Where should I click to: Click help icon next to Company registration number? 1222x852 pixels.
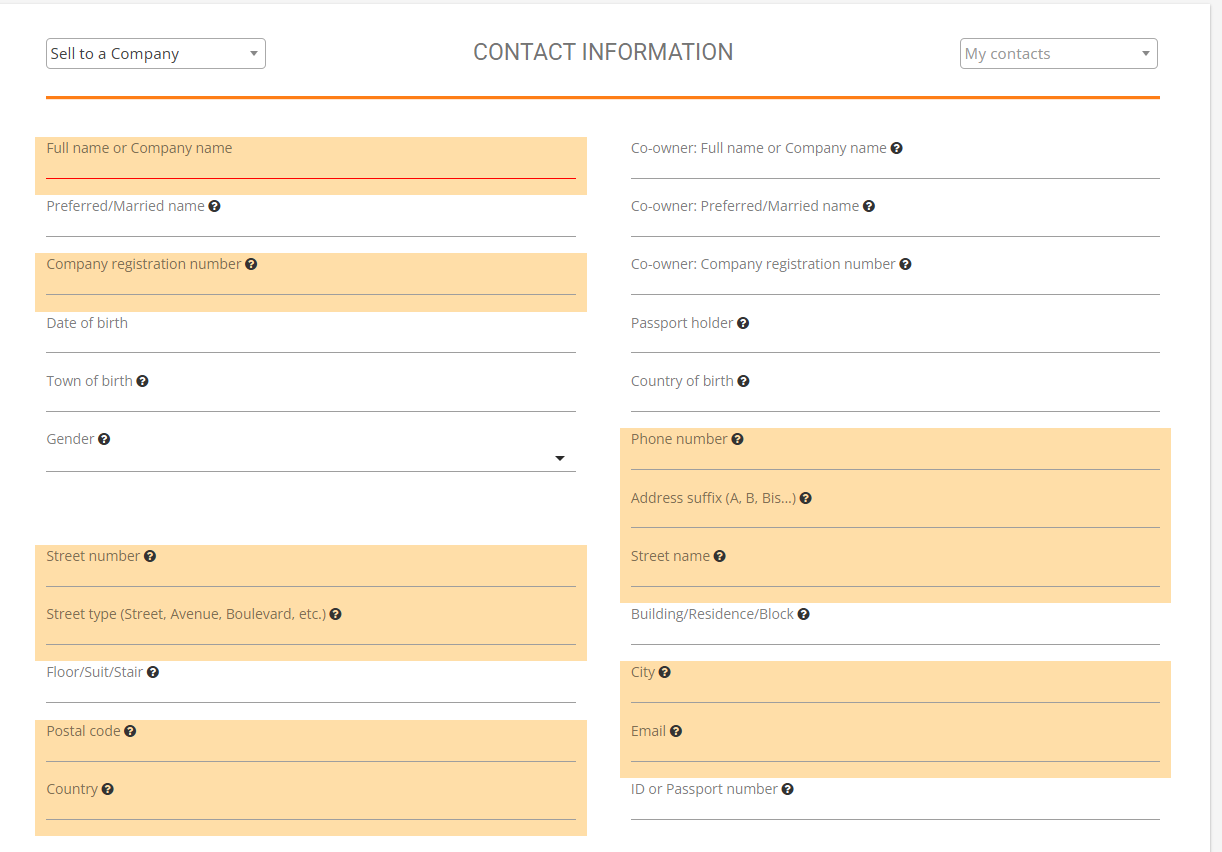251,264
